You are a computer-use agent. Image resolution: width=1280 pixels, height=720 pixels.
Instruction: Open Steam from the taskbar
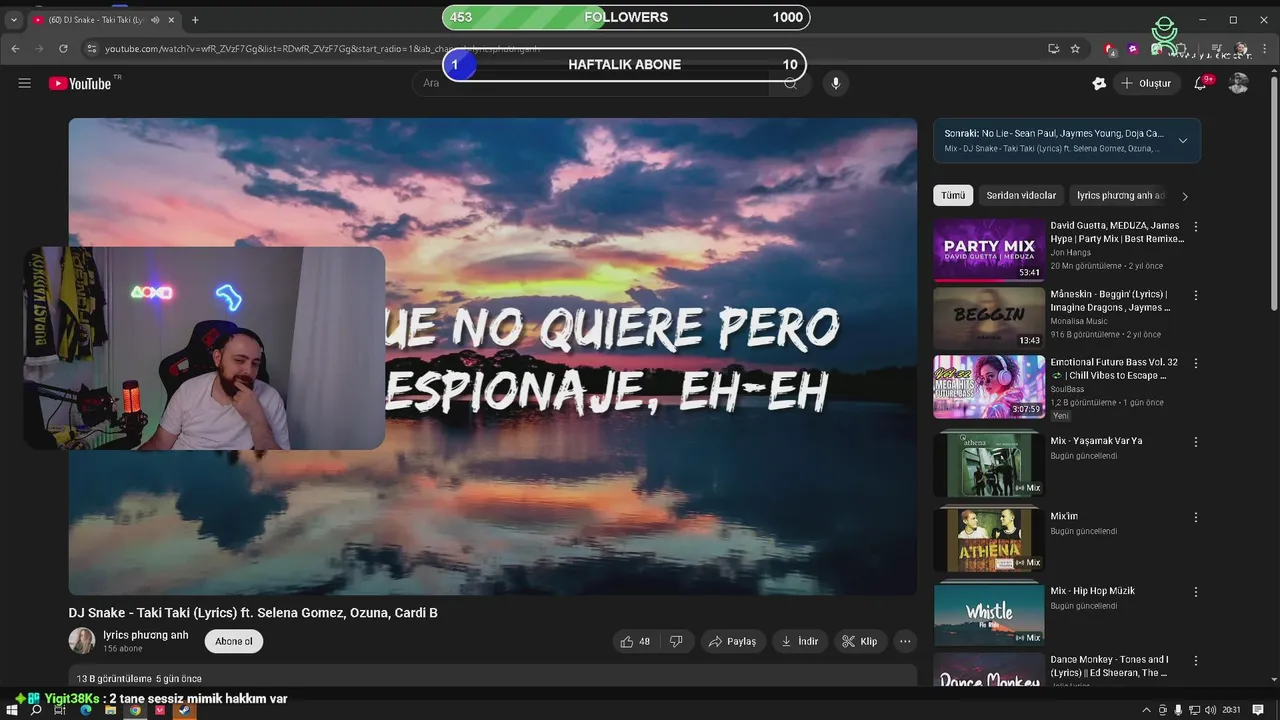point(184,710)
